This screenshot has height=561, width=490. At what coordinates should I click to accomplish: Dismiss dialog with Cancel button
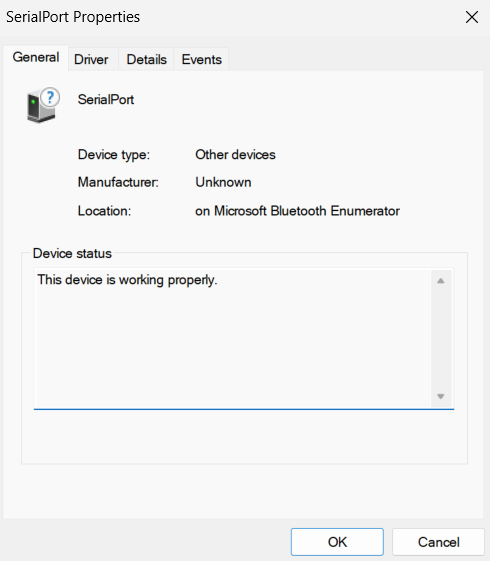point(438,542)
